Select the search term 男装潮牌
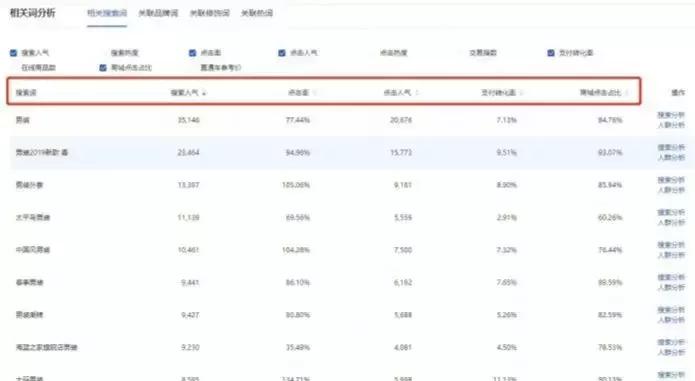 click(29, 315)
